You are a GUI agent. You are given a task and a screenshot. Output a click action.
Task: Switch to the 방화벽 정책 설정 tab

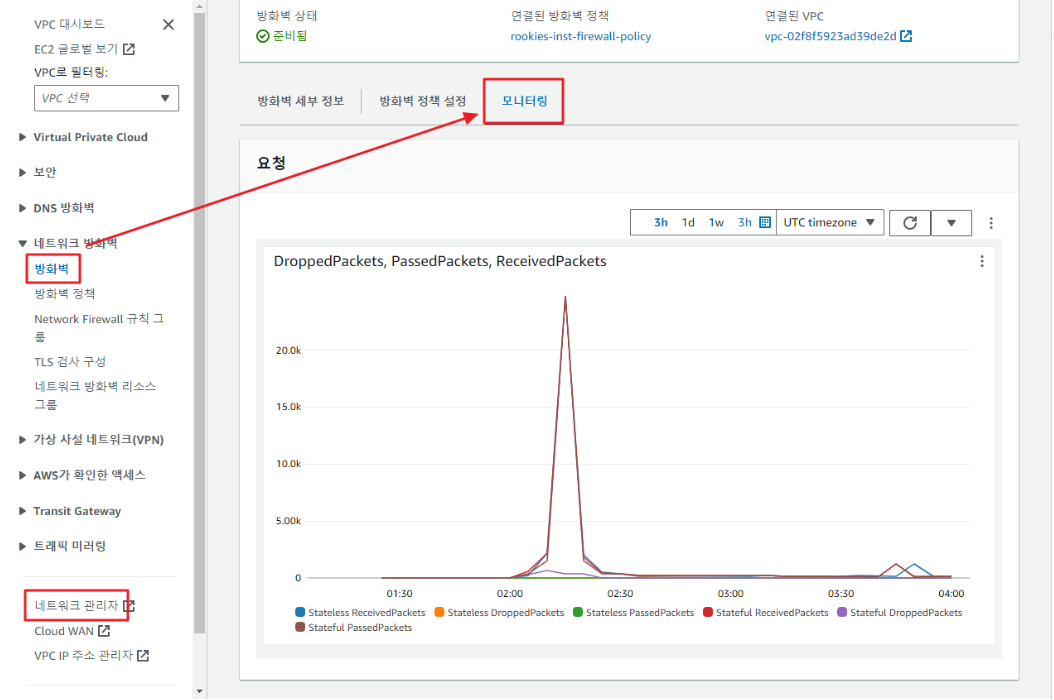point(423,101)
